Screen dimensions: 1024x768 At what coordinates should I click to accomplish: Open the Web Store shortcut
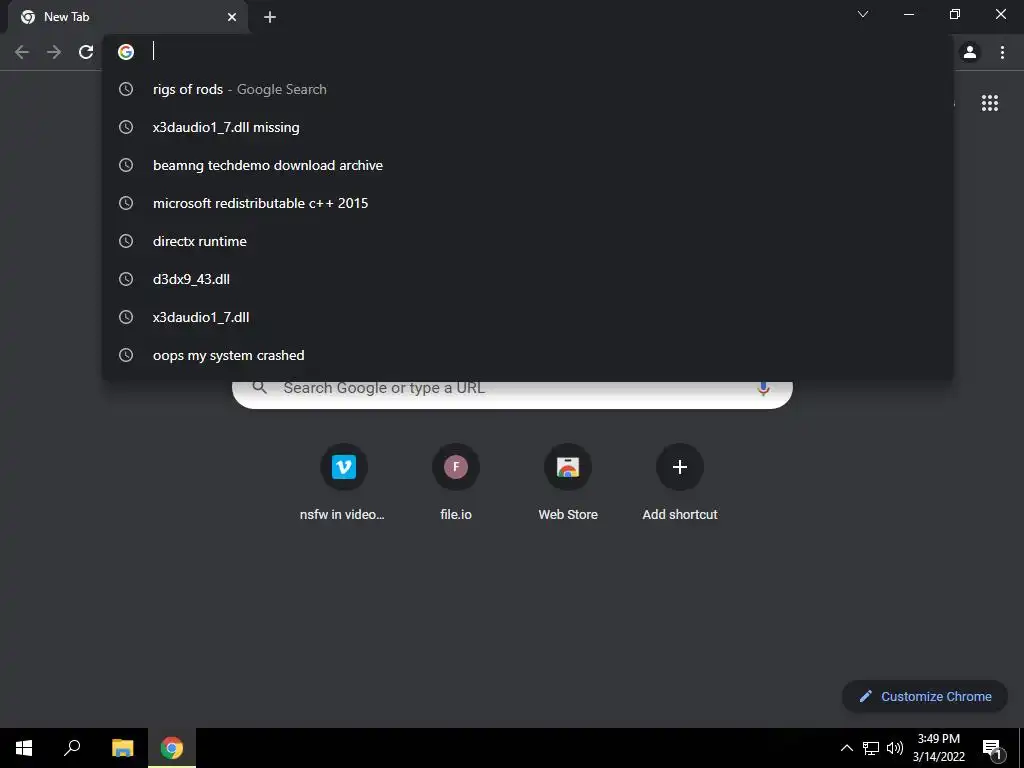point(568,483)
